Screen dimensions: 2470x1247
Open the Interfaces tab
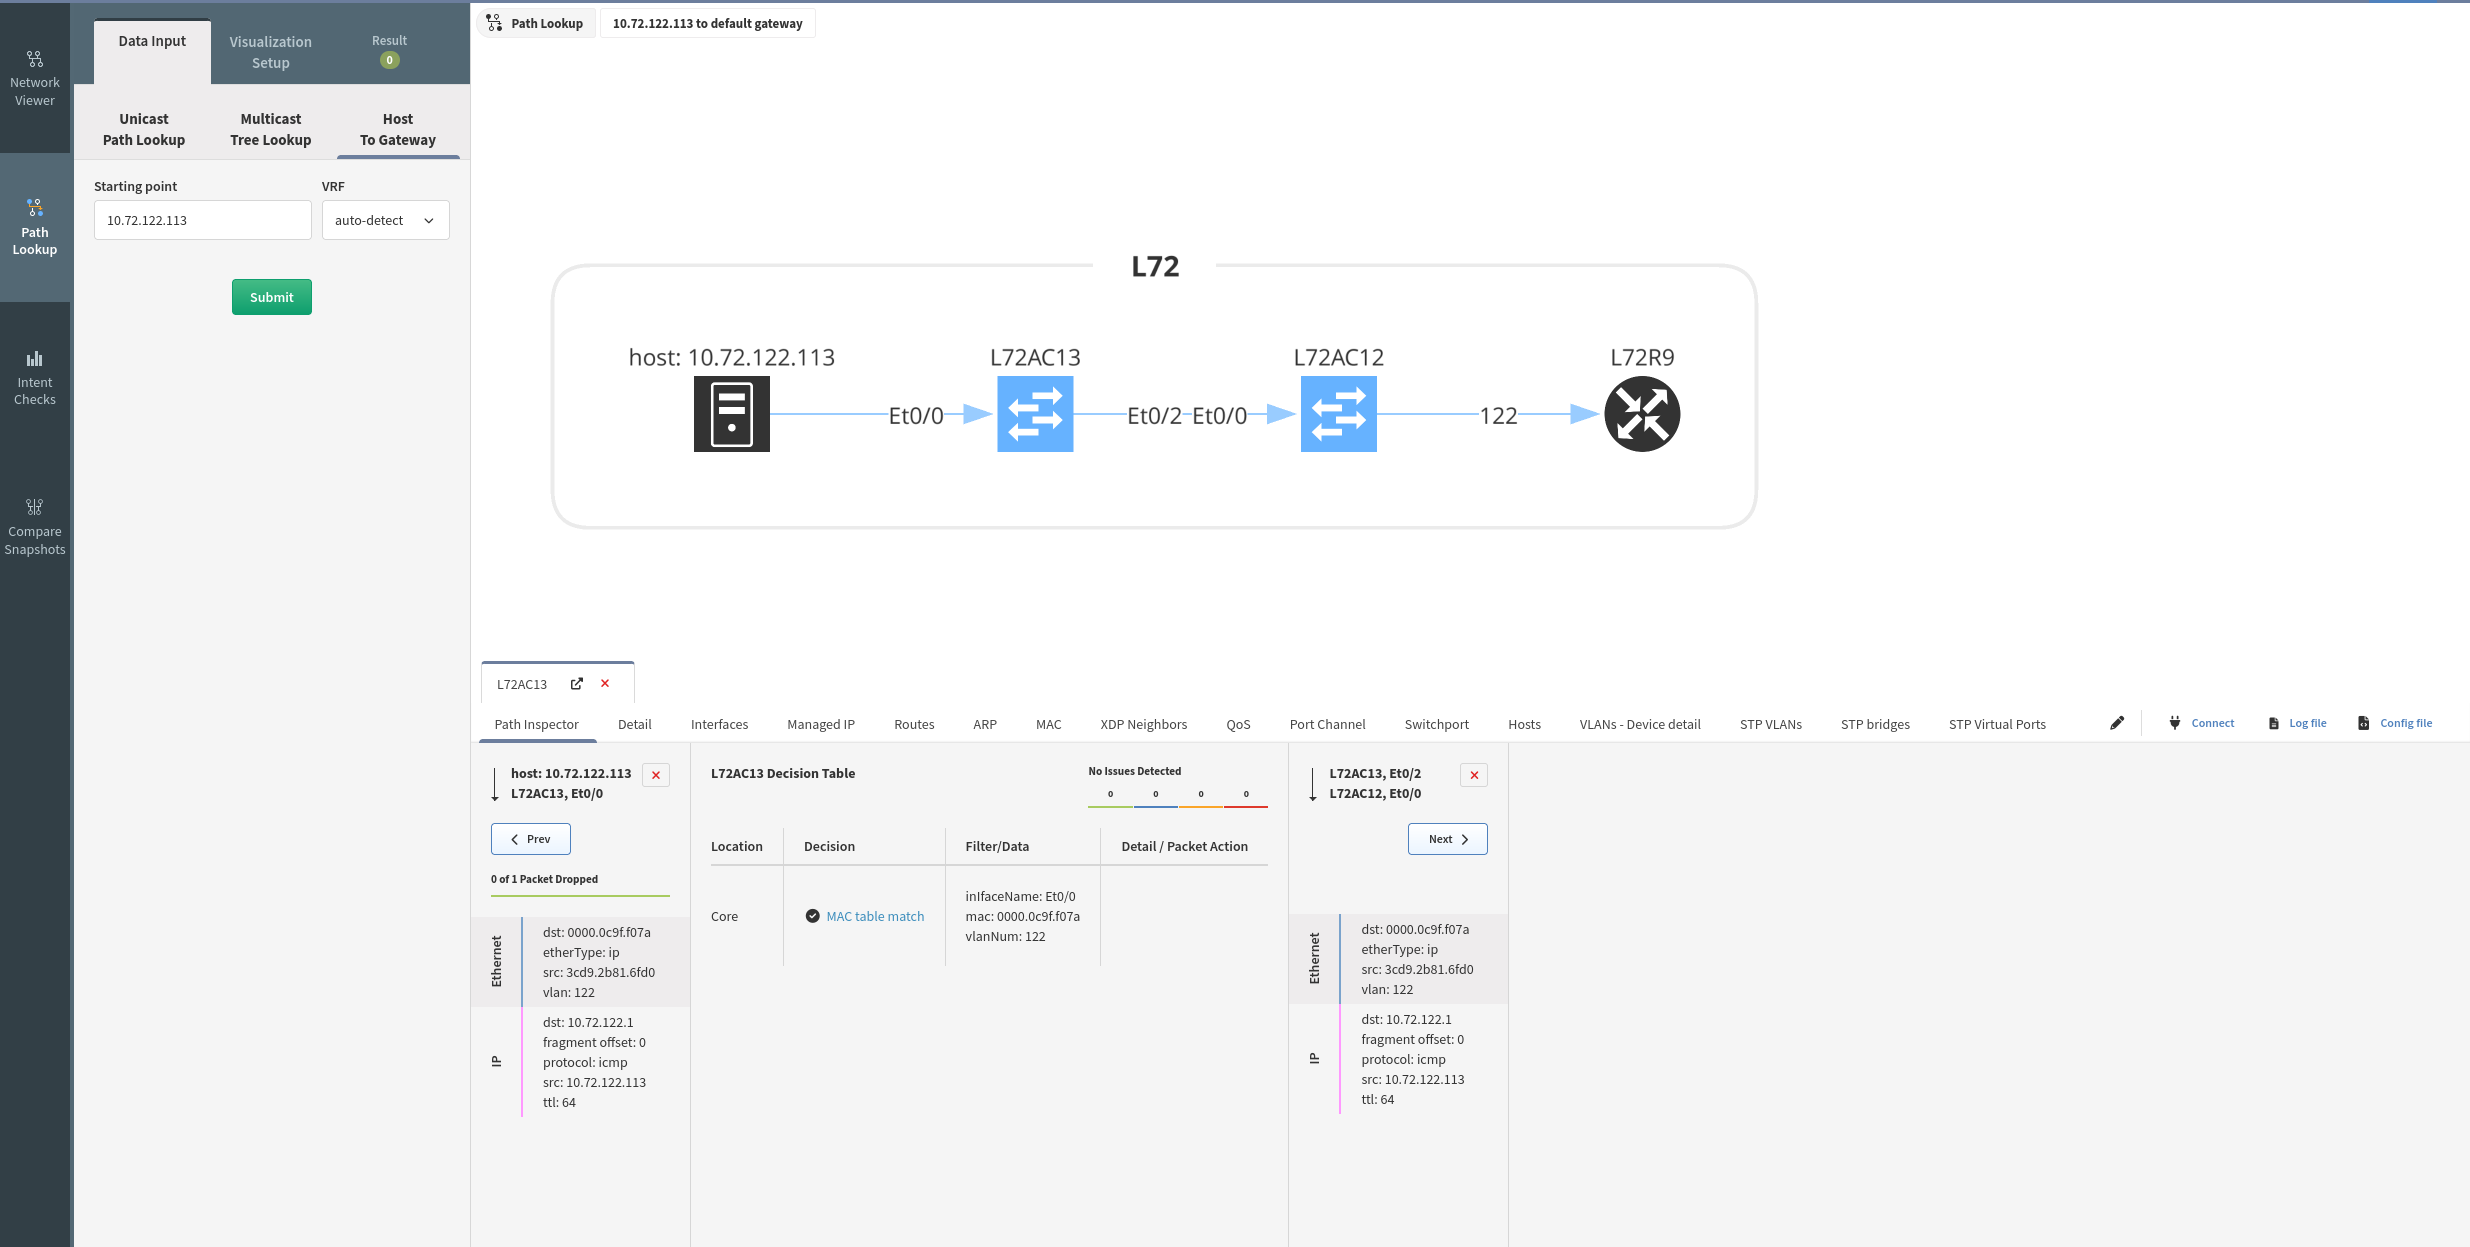[720, 724]
